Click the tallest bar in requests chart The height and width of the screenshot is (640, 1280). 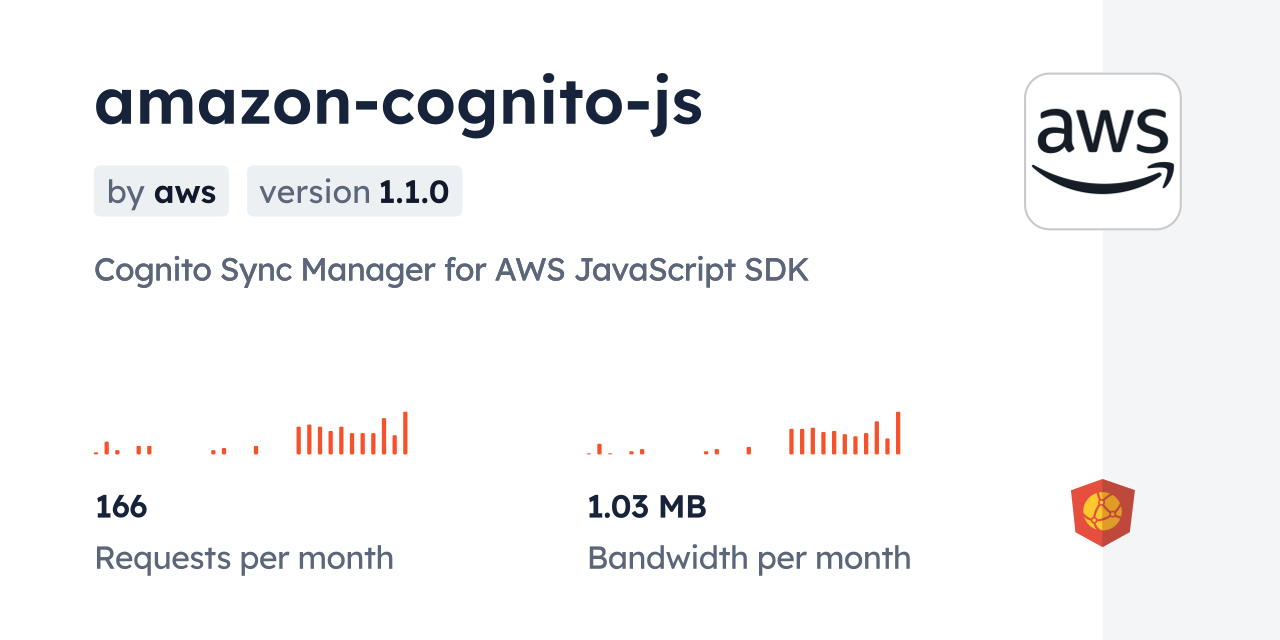405,433
